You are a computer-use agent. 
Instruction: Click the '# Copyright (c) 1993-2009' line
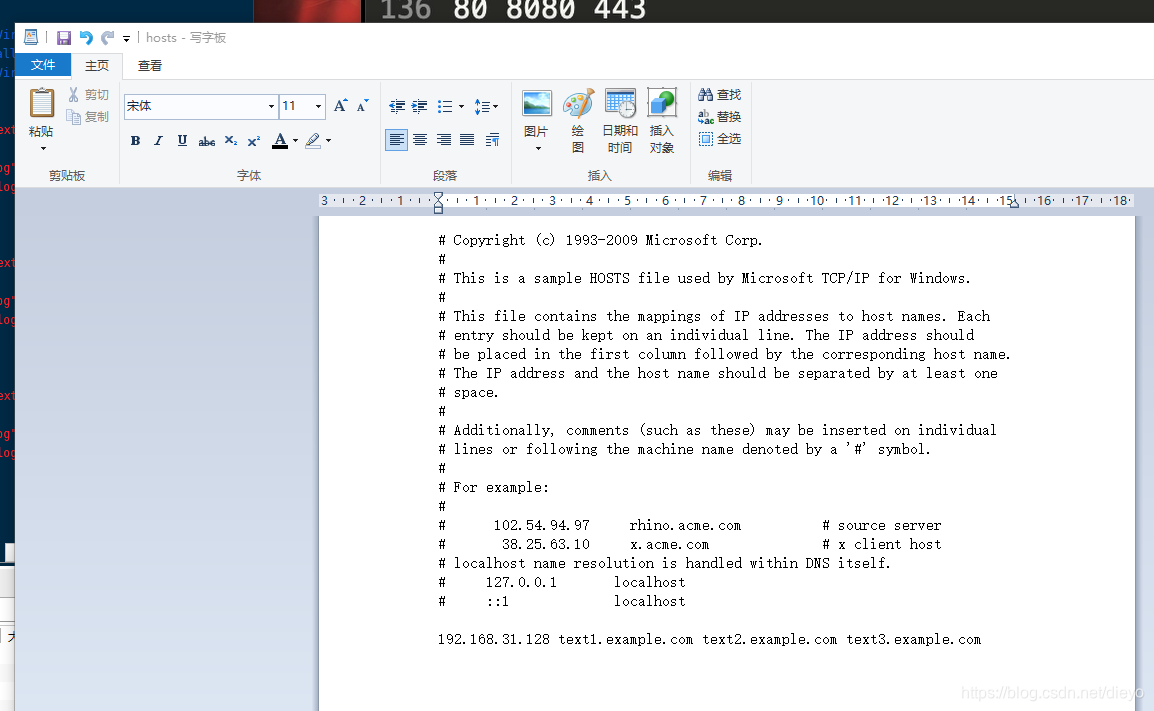point(600,240)
